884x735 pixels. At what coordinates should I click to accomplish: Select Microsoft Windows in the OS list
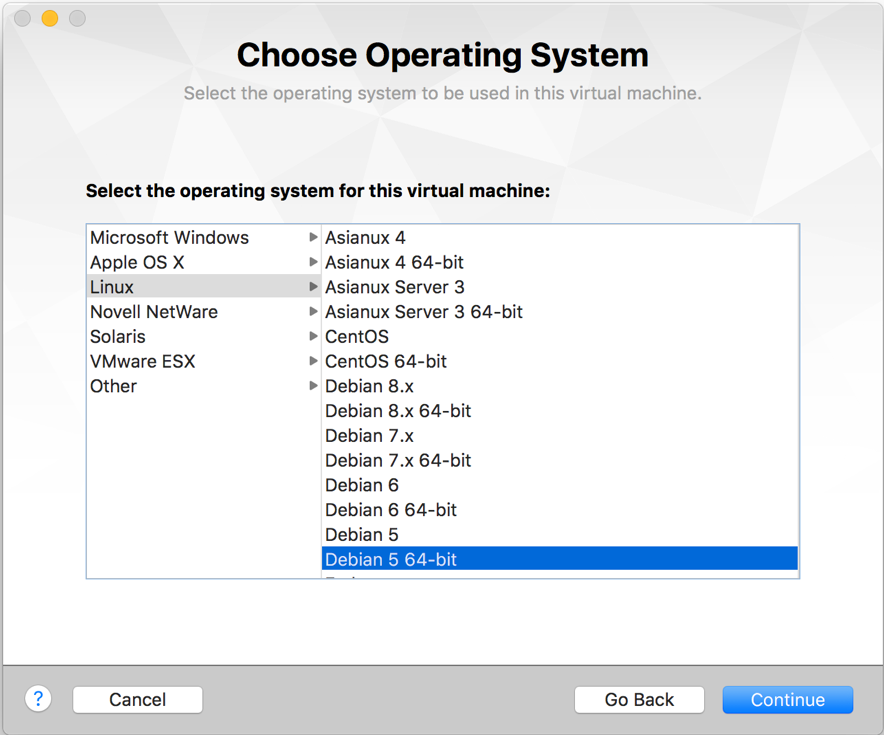point(204,237)
